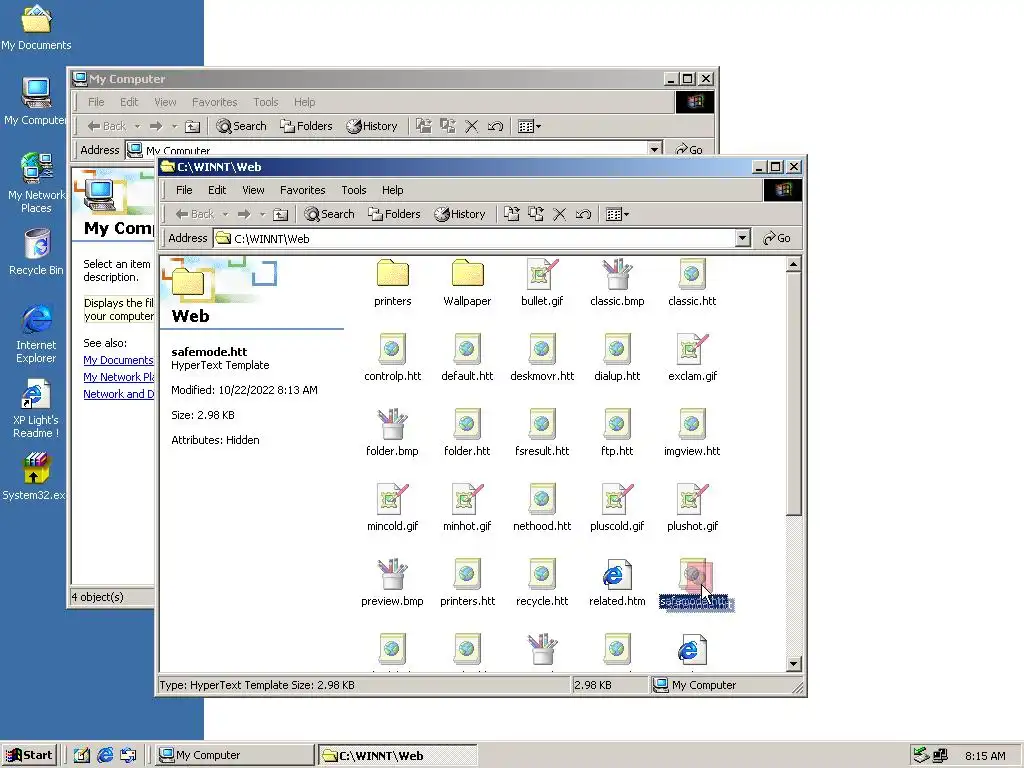
Task: Open My Documents link in My Computer pane
Action: coord(118,360)
